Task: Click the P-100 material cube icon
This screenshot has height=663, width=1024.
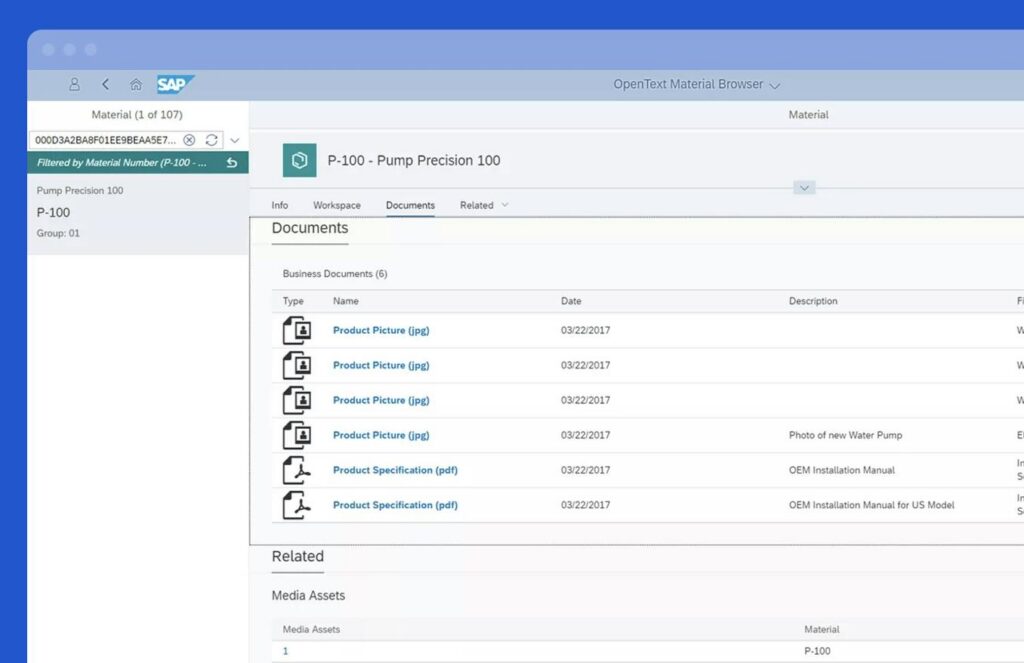Action: (x=299, y=160)
